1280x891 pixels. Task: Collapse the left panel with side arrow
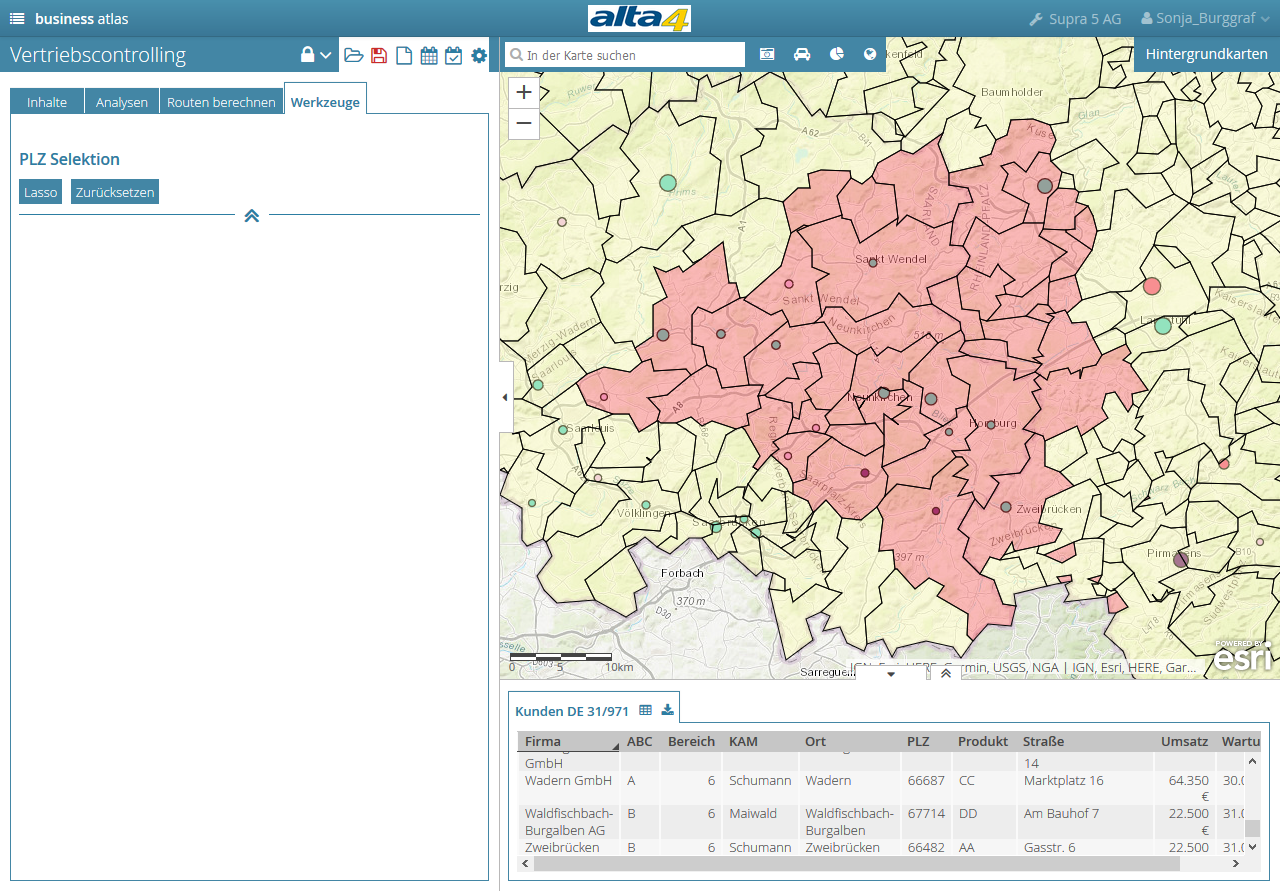click(505, 397)
